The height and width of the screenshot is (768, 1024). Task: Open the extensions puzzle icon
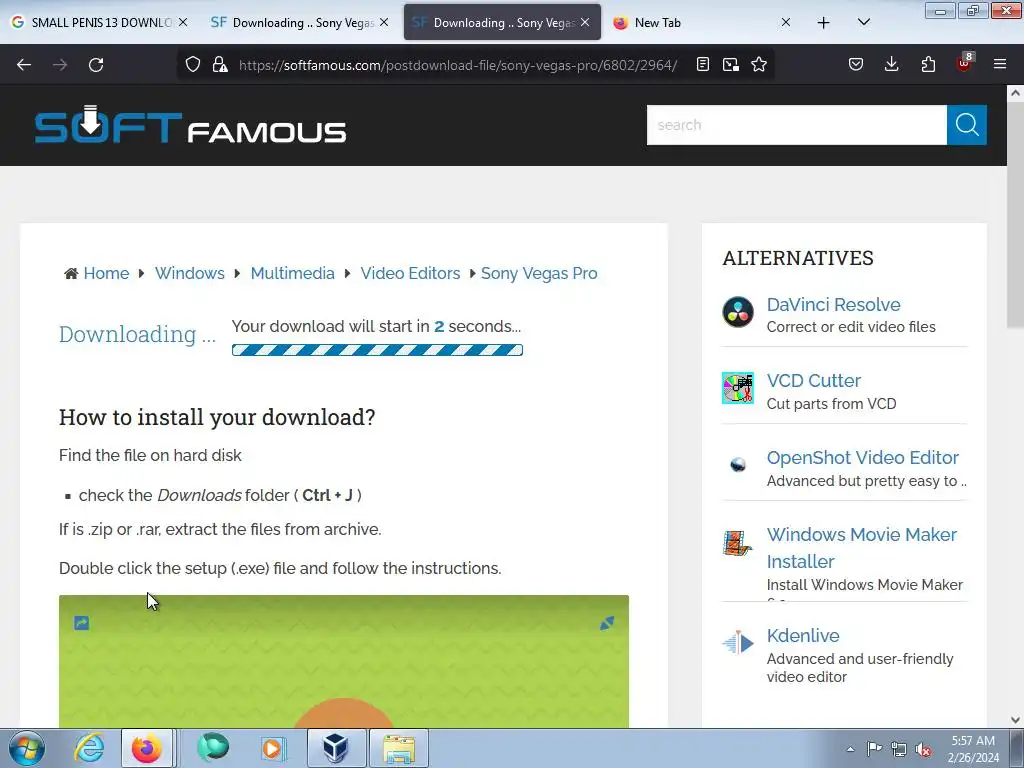pyautogui.click(x=928, y=64)
